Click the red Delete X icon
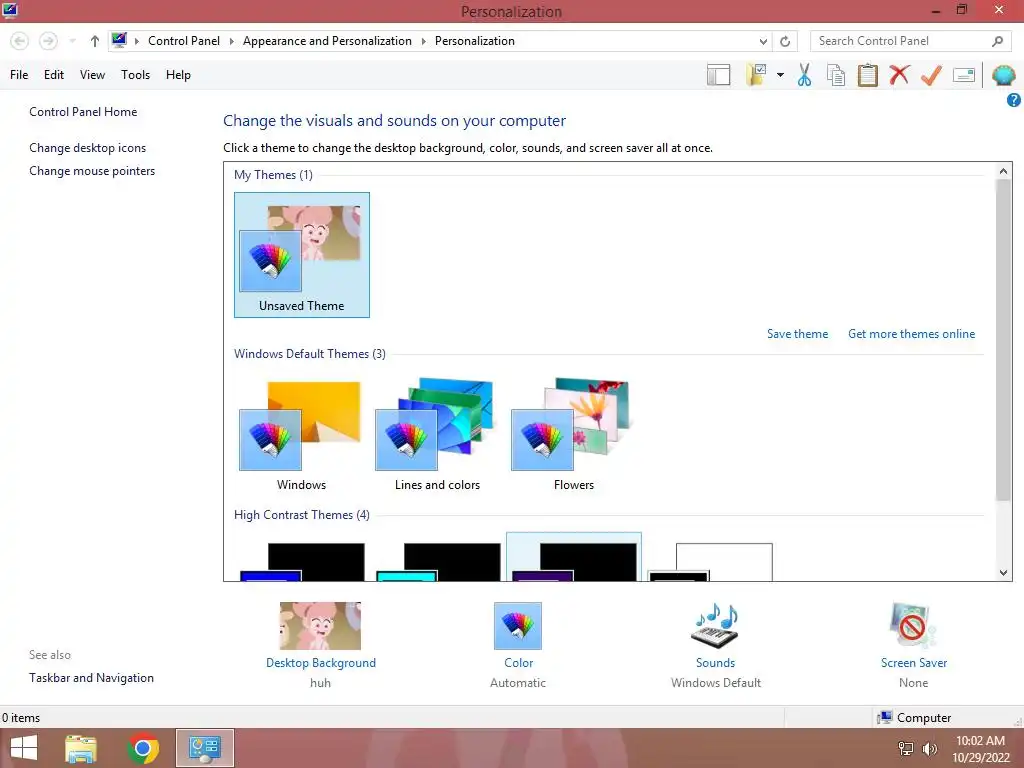The width and height of the screenshot is (1024, 768). coord(899,75)
